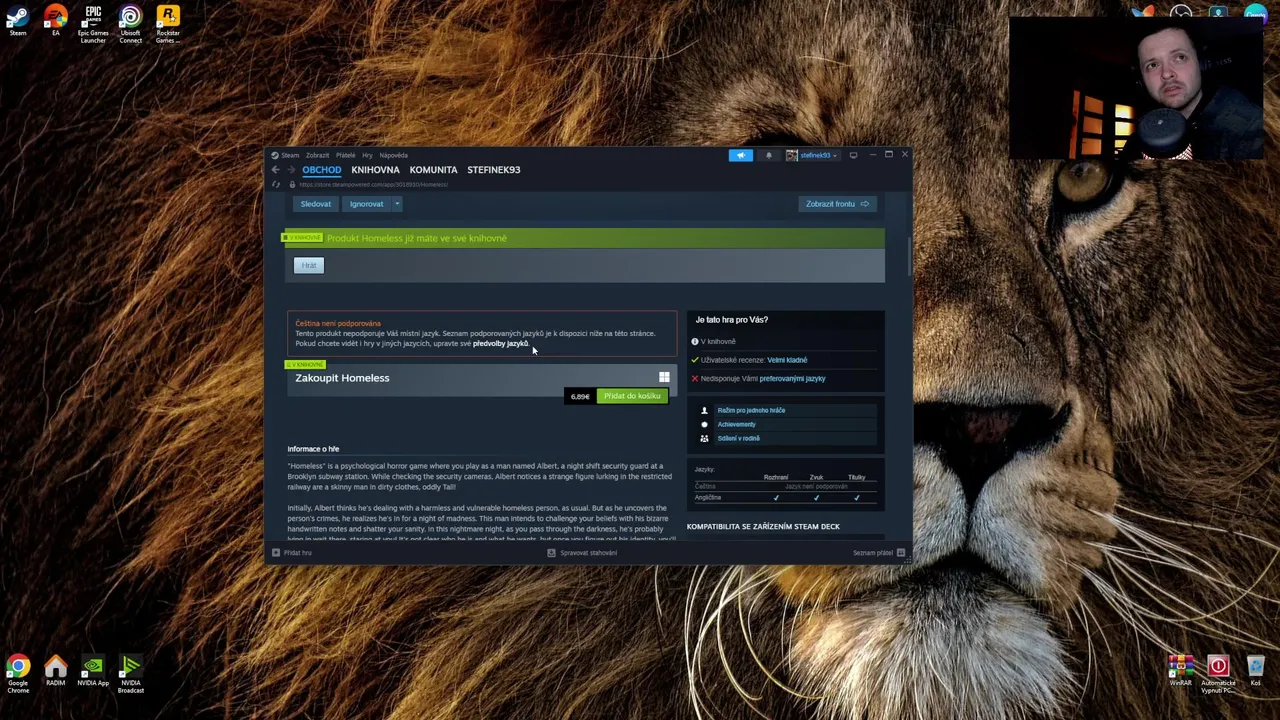Click the KOMPATIBILITA SE ZAŘÍZENÍM STEAM DECK heading
This screenshot has height=720, width=1280.
tap(763, 526)
